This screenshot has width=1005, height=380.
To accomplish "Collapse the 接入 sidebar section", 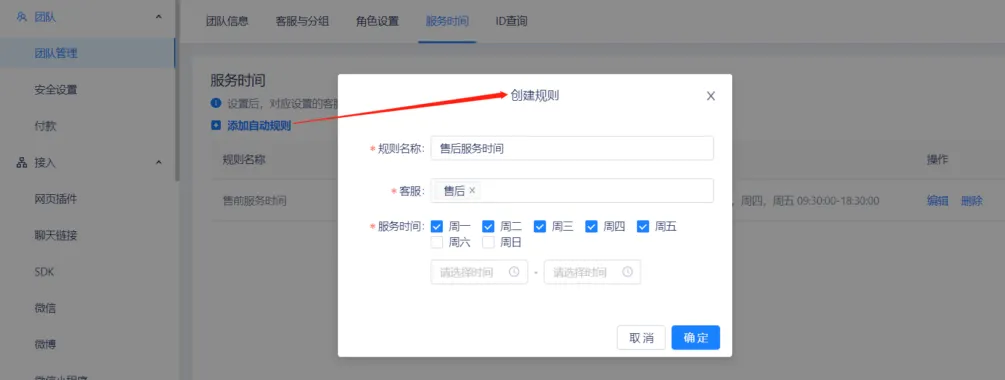I will click(x=158, y=163).
